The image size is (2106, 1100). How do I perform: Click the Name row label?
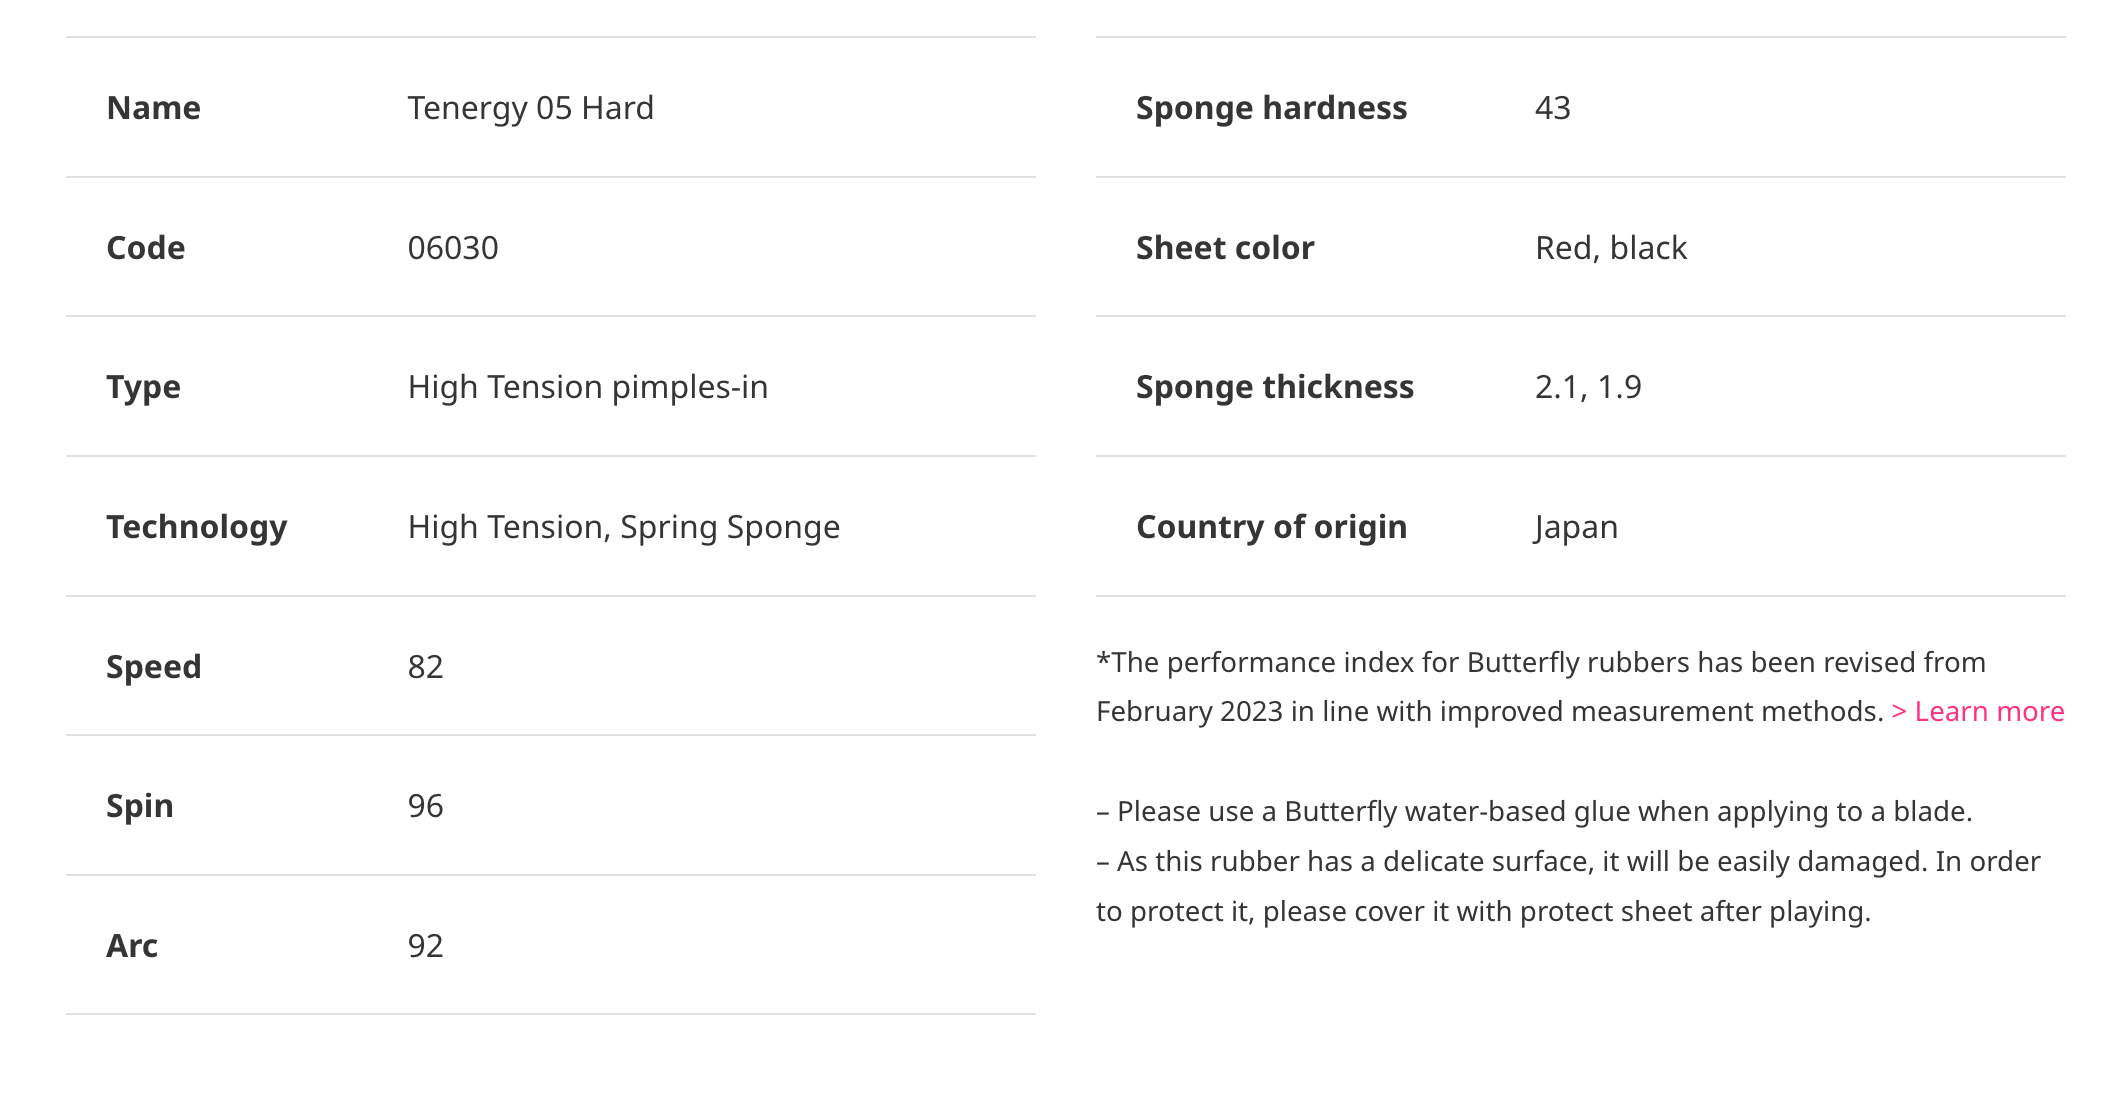click(x=153, y=108)
